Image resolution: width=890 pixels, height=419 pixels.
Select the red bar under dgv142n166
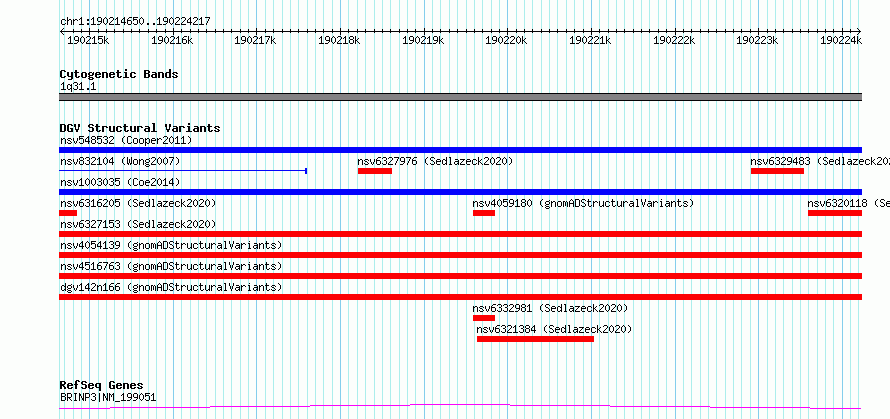(460, 297)
